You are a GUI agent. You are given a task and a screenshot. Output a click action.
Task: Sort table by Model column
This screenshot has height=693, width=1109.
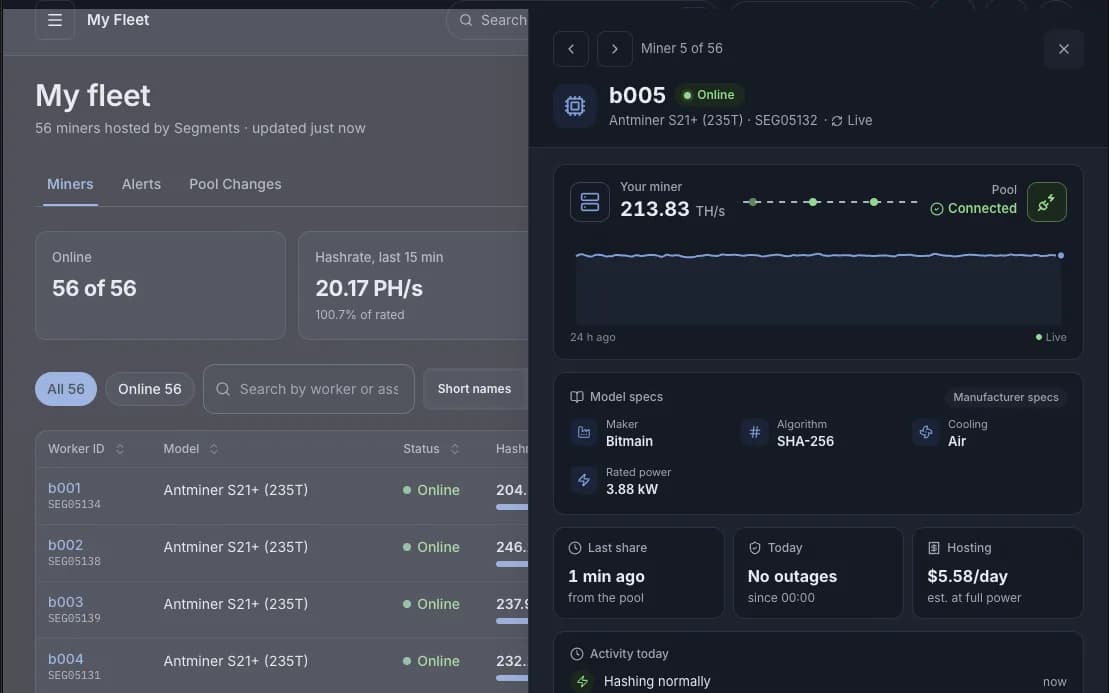pyautogui.click(x=190, y=449)
